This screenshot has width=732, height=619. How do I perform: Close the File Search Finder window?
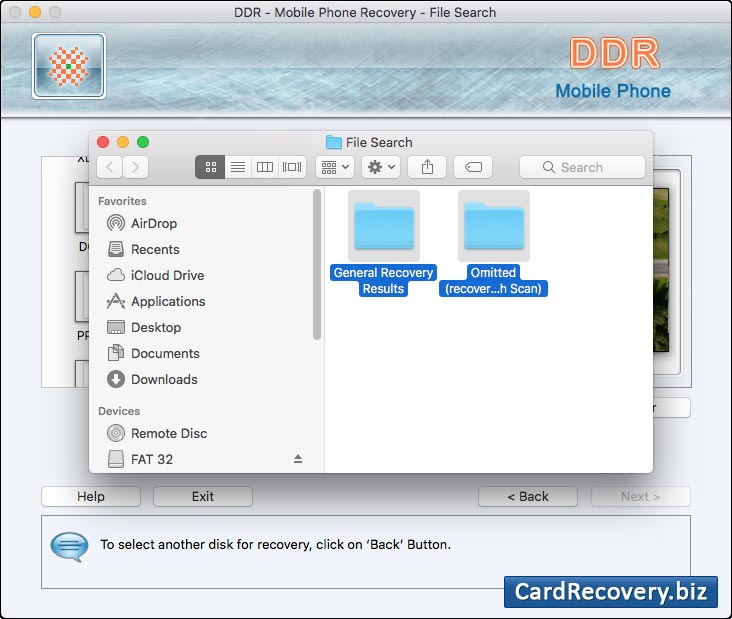[103, 142]
